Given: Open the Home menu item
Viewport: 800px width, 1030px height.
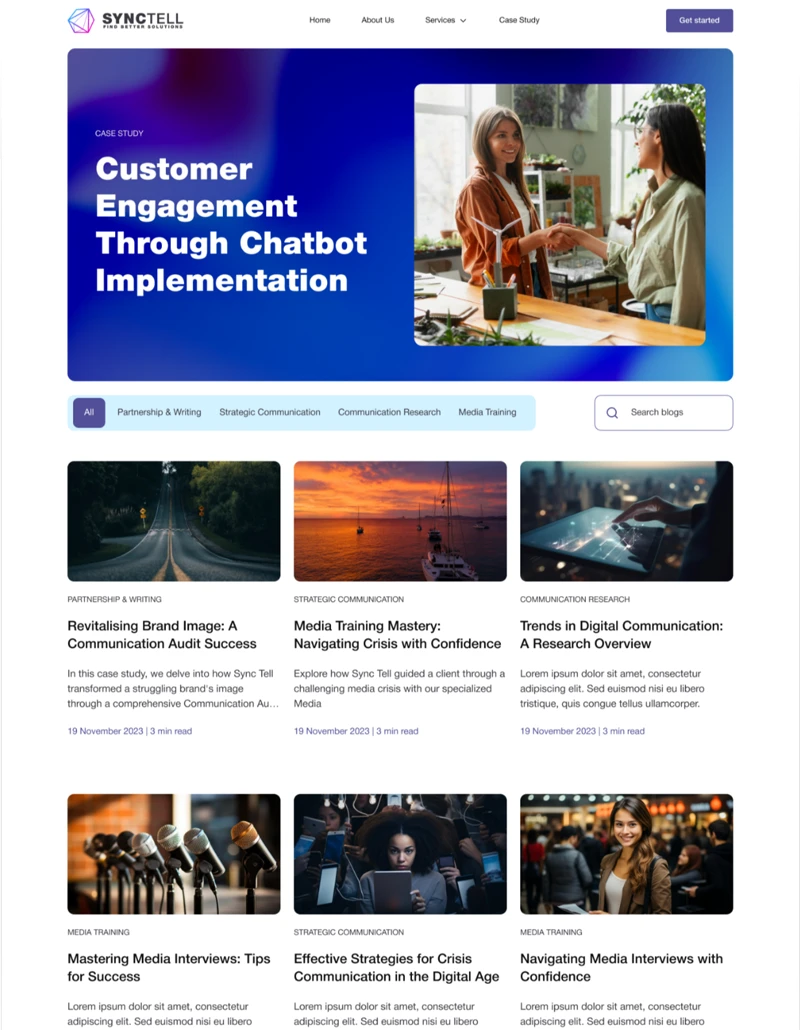Looking at the screenshot, I should [x=319, y=20].
